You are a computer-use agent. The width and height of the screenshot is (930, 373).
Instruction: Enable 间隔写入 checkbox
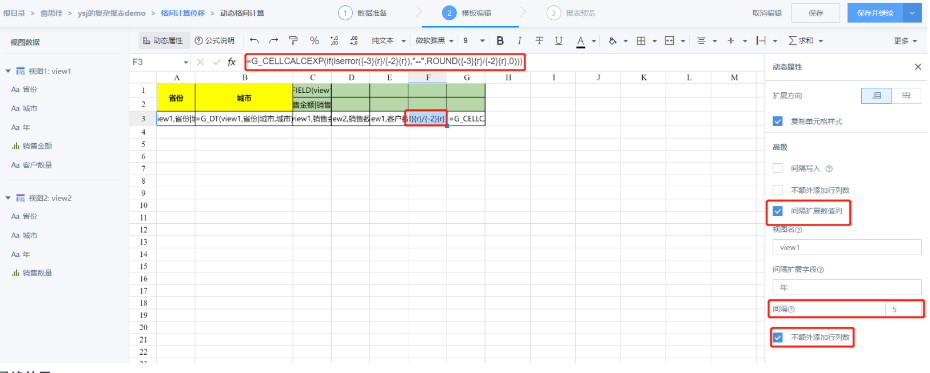pos(778,168)
